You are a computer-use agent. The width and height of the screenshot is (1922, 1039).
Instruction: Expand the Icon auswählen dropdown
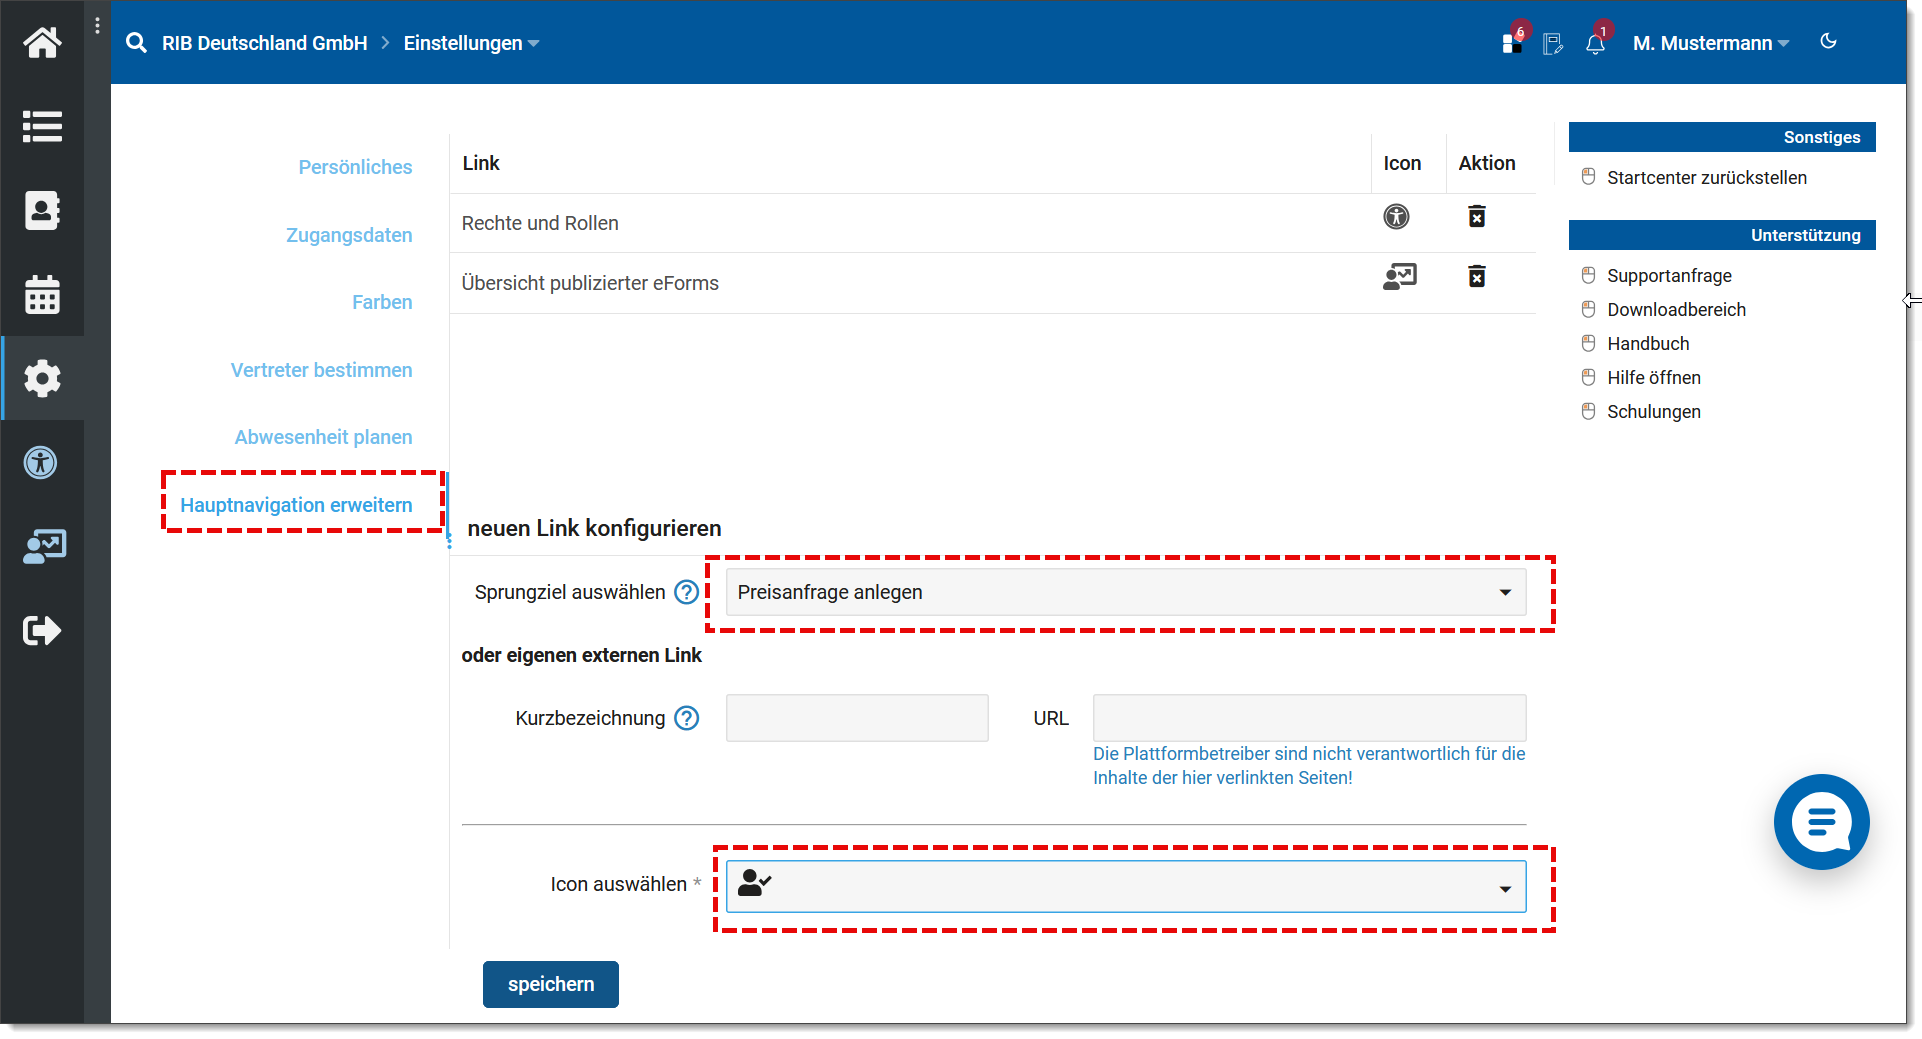1126,887
